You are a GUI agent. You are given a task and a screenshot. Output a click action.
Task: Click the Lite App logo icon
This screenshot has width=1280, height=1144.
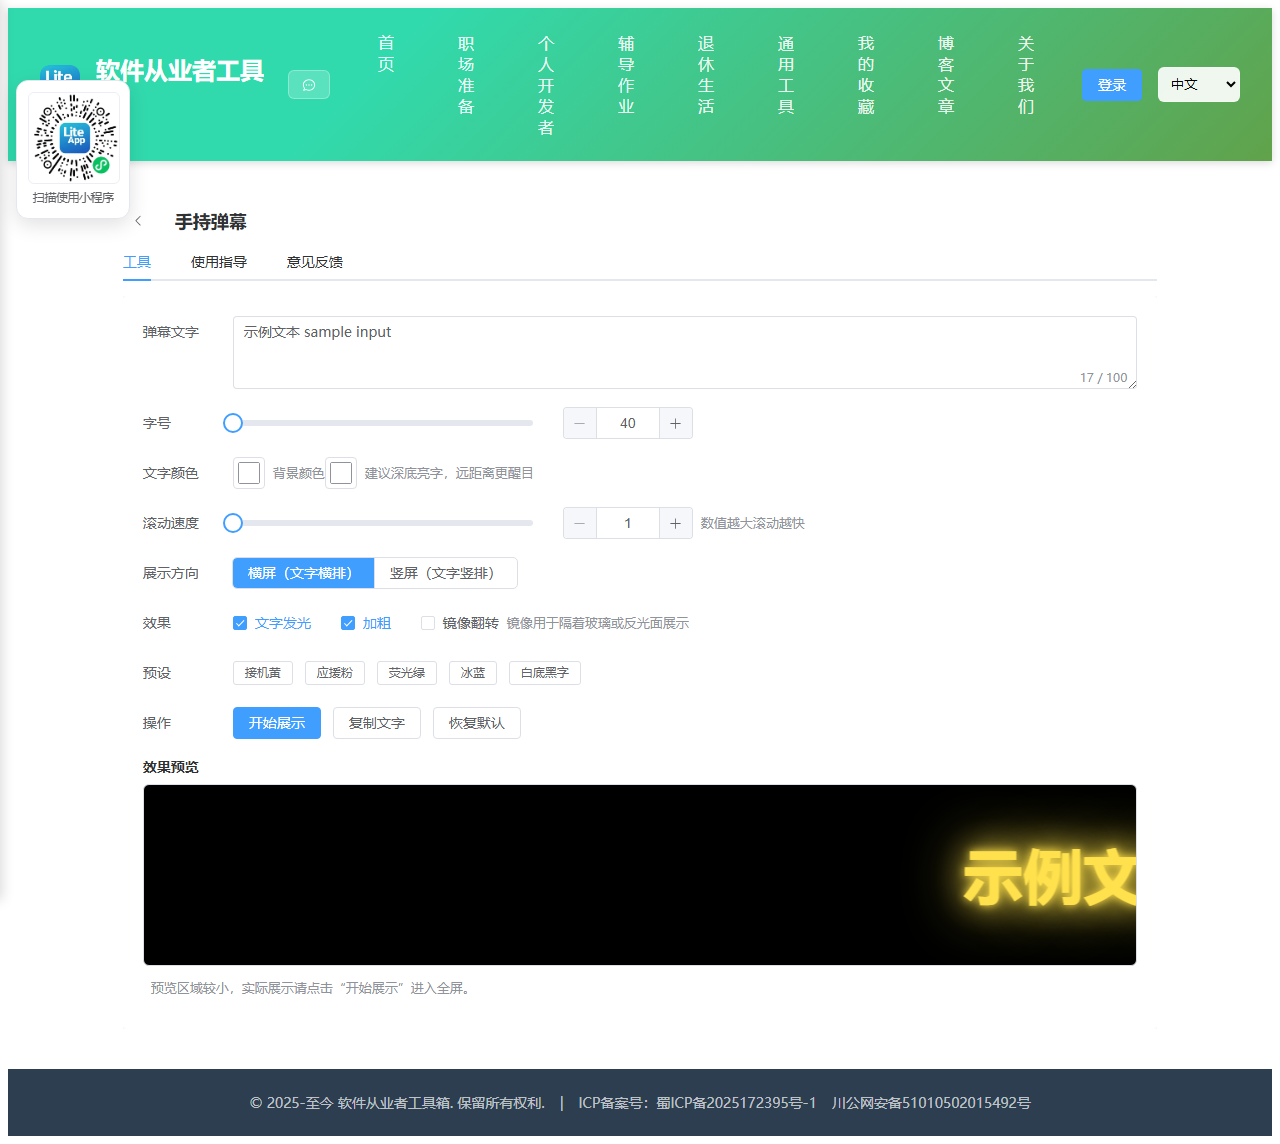pos(59,73)
